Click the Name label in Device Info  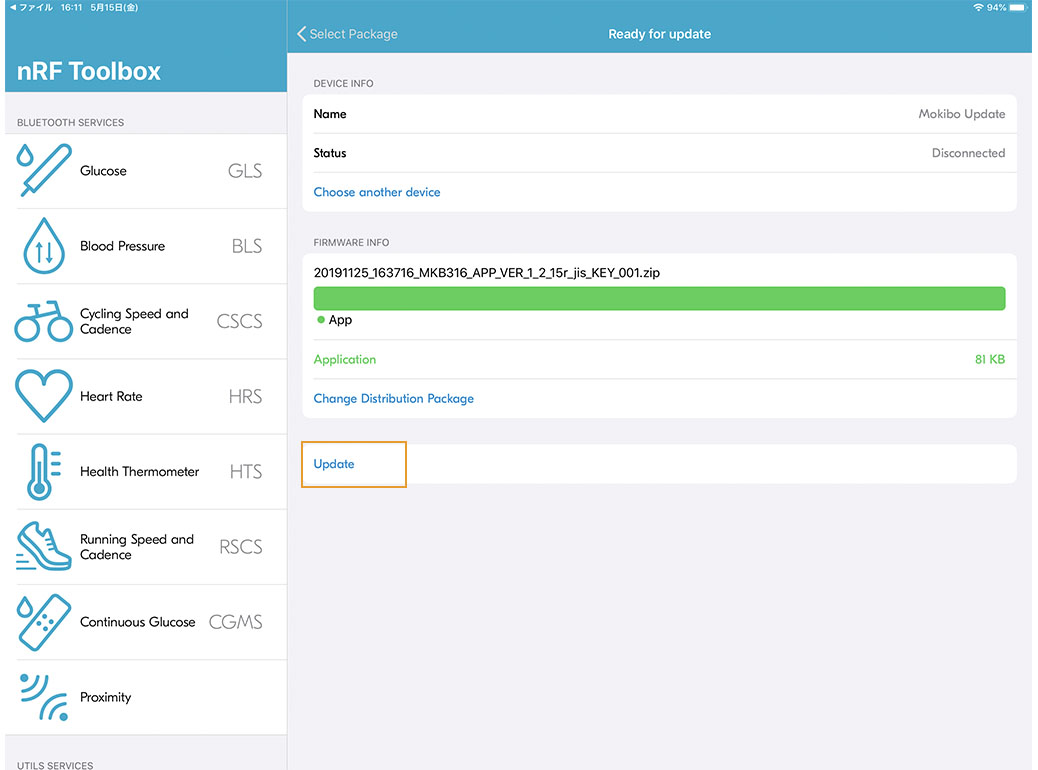pos(330,114)
